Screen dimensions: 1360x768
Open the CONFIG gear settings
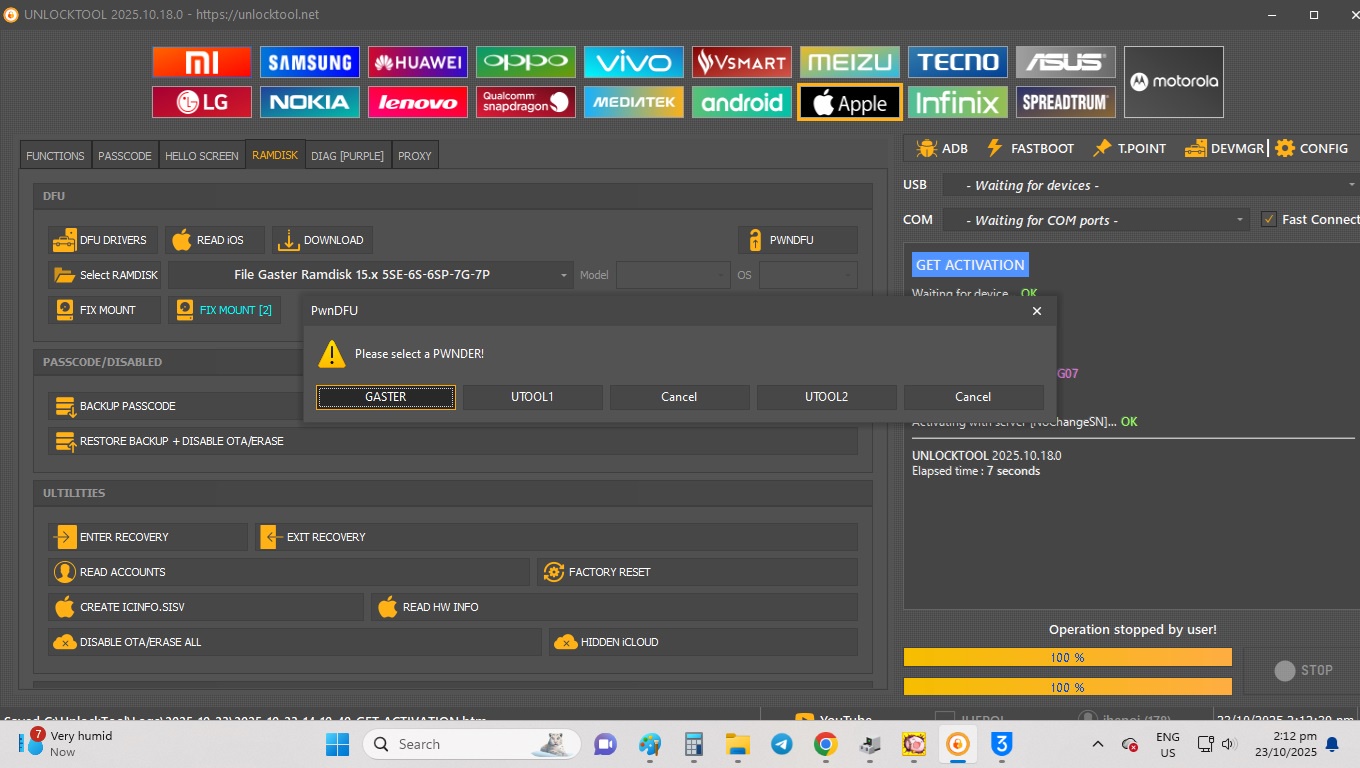pyautogui.click(x=1311, y=148)
